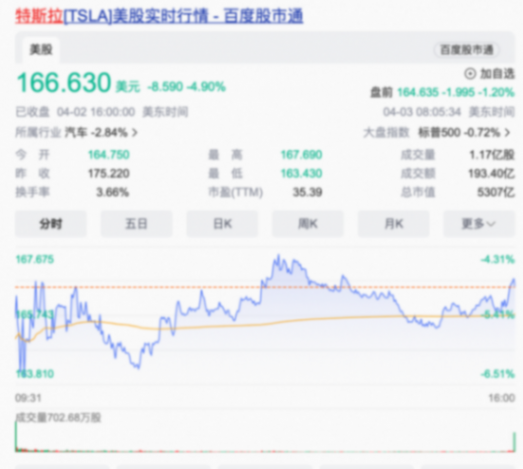Click the 09:31 time label
The height and width of the screenshot is (469, 523).
28,398
